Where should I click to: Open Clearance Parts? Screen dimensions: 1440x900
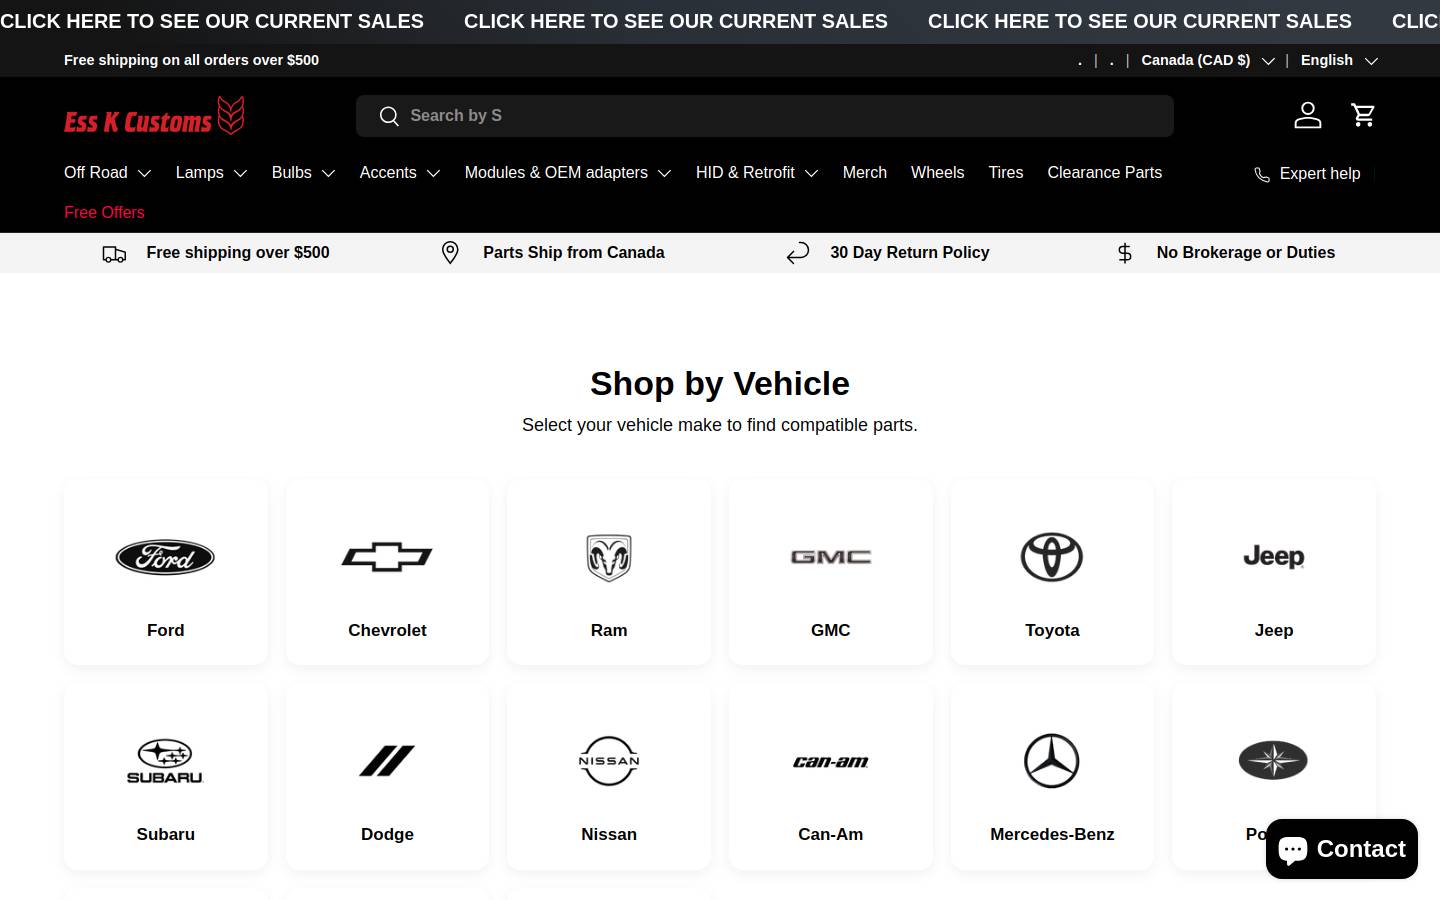pos(1105,173)
